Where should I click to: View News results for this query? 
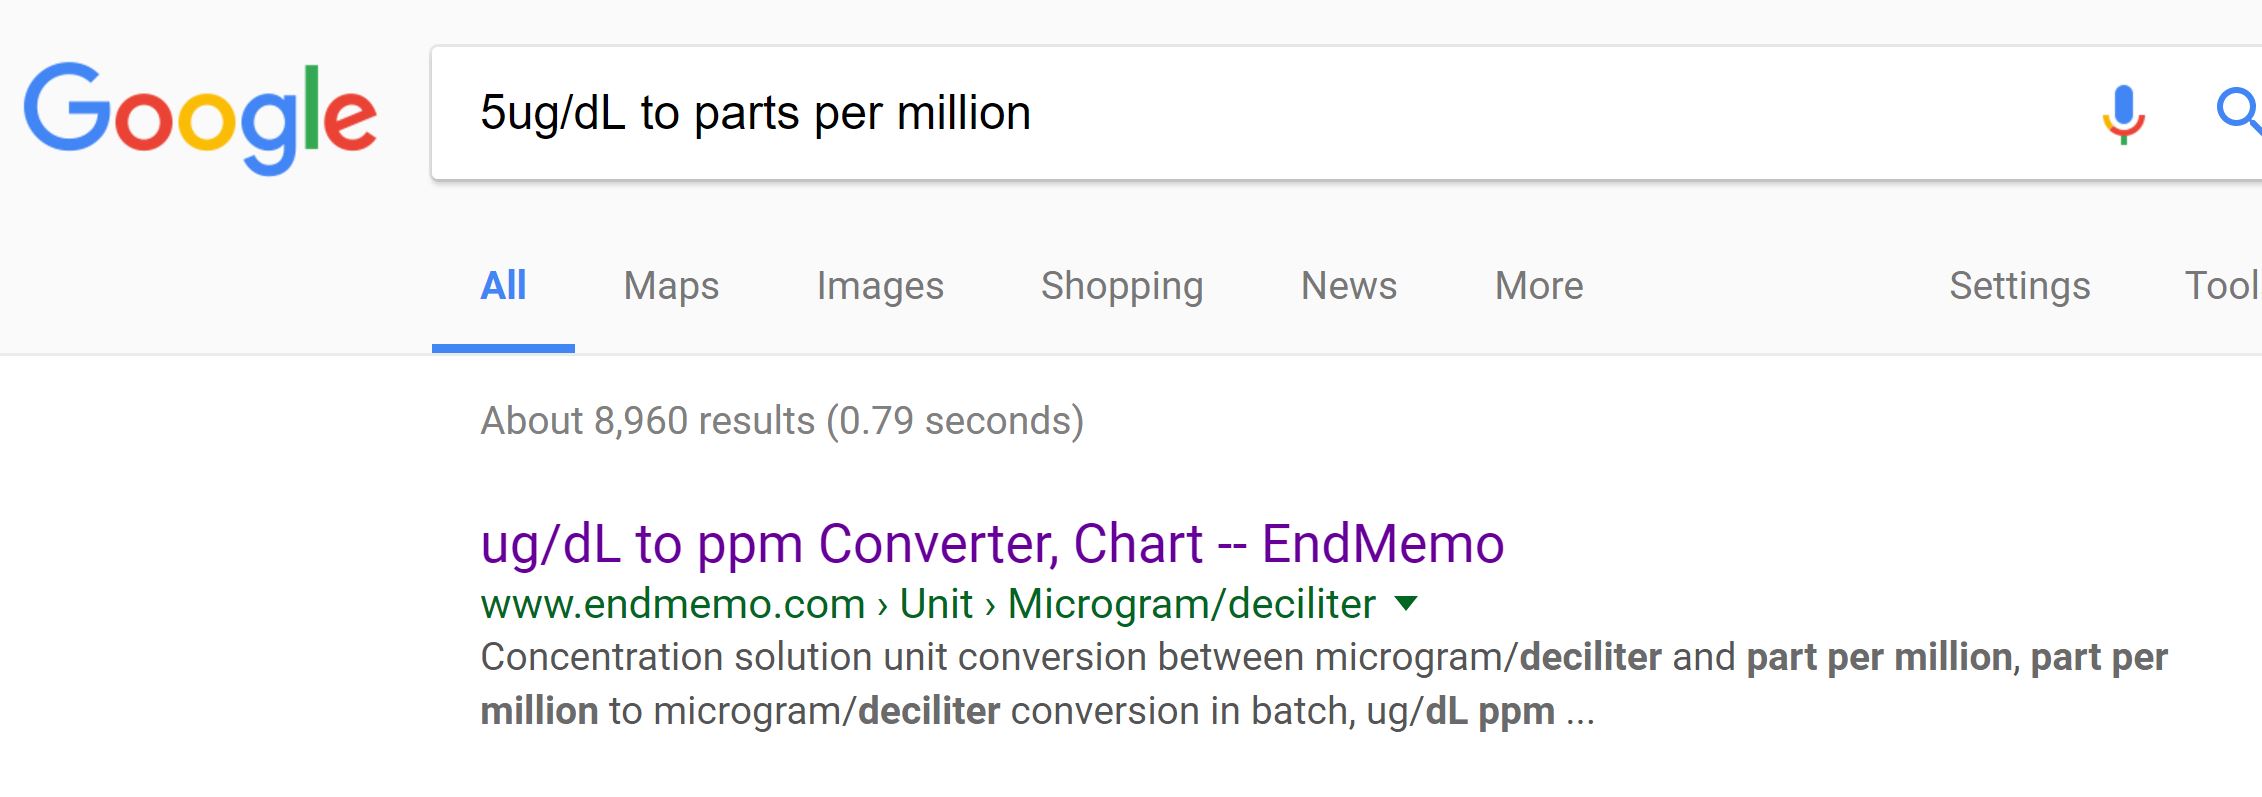coord(1348,286)
